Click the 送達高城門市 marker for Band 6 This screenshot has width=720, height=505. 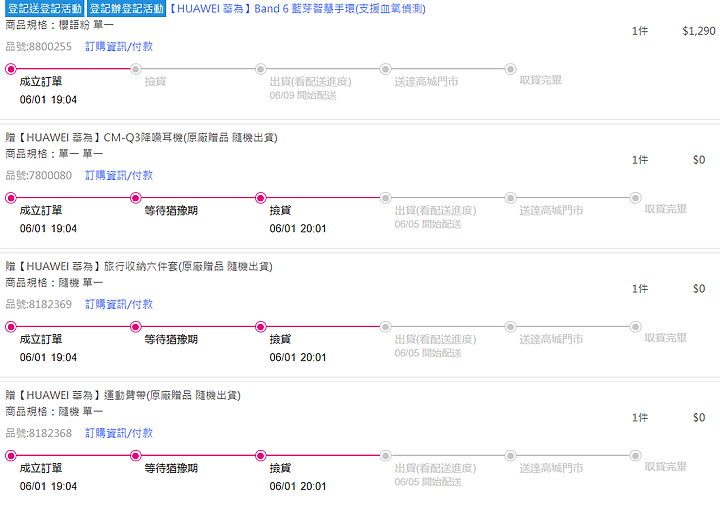(385, 69)
